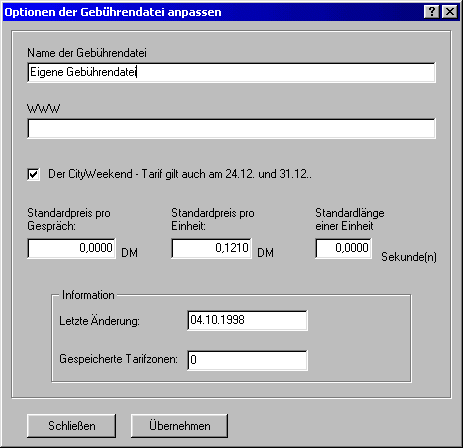Select the Standardpreis pro Gespräch field
This screenshot has width=463, height=448.
[72, 248]
